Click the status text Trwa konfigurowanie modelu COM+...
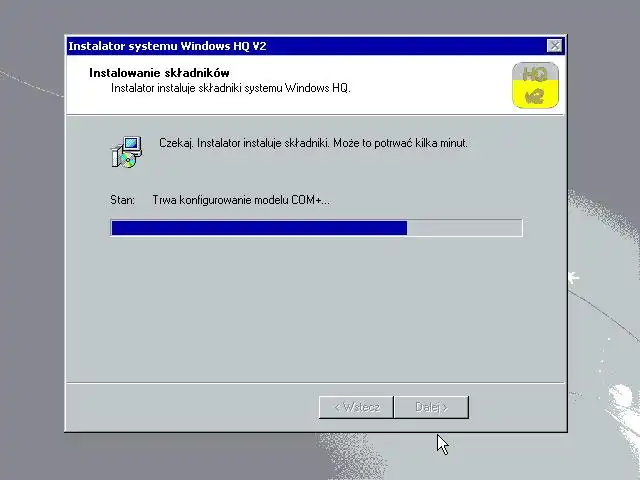 (241, 200)
